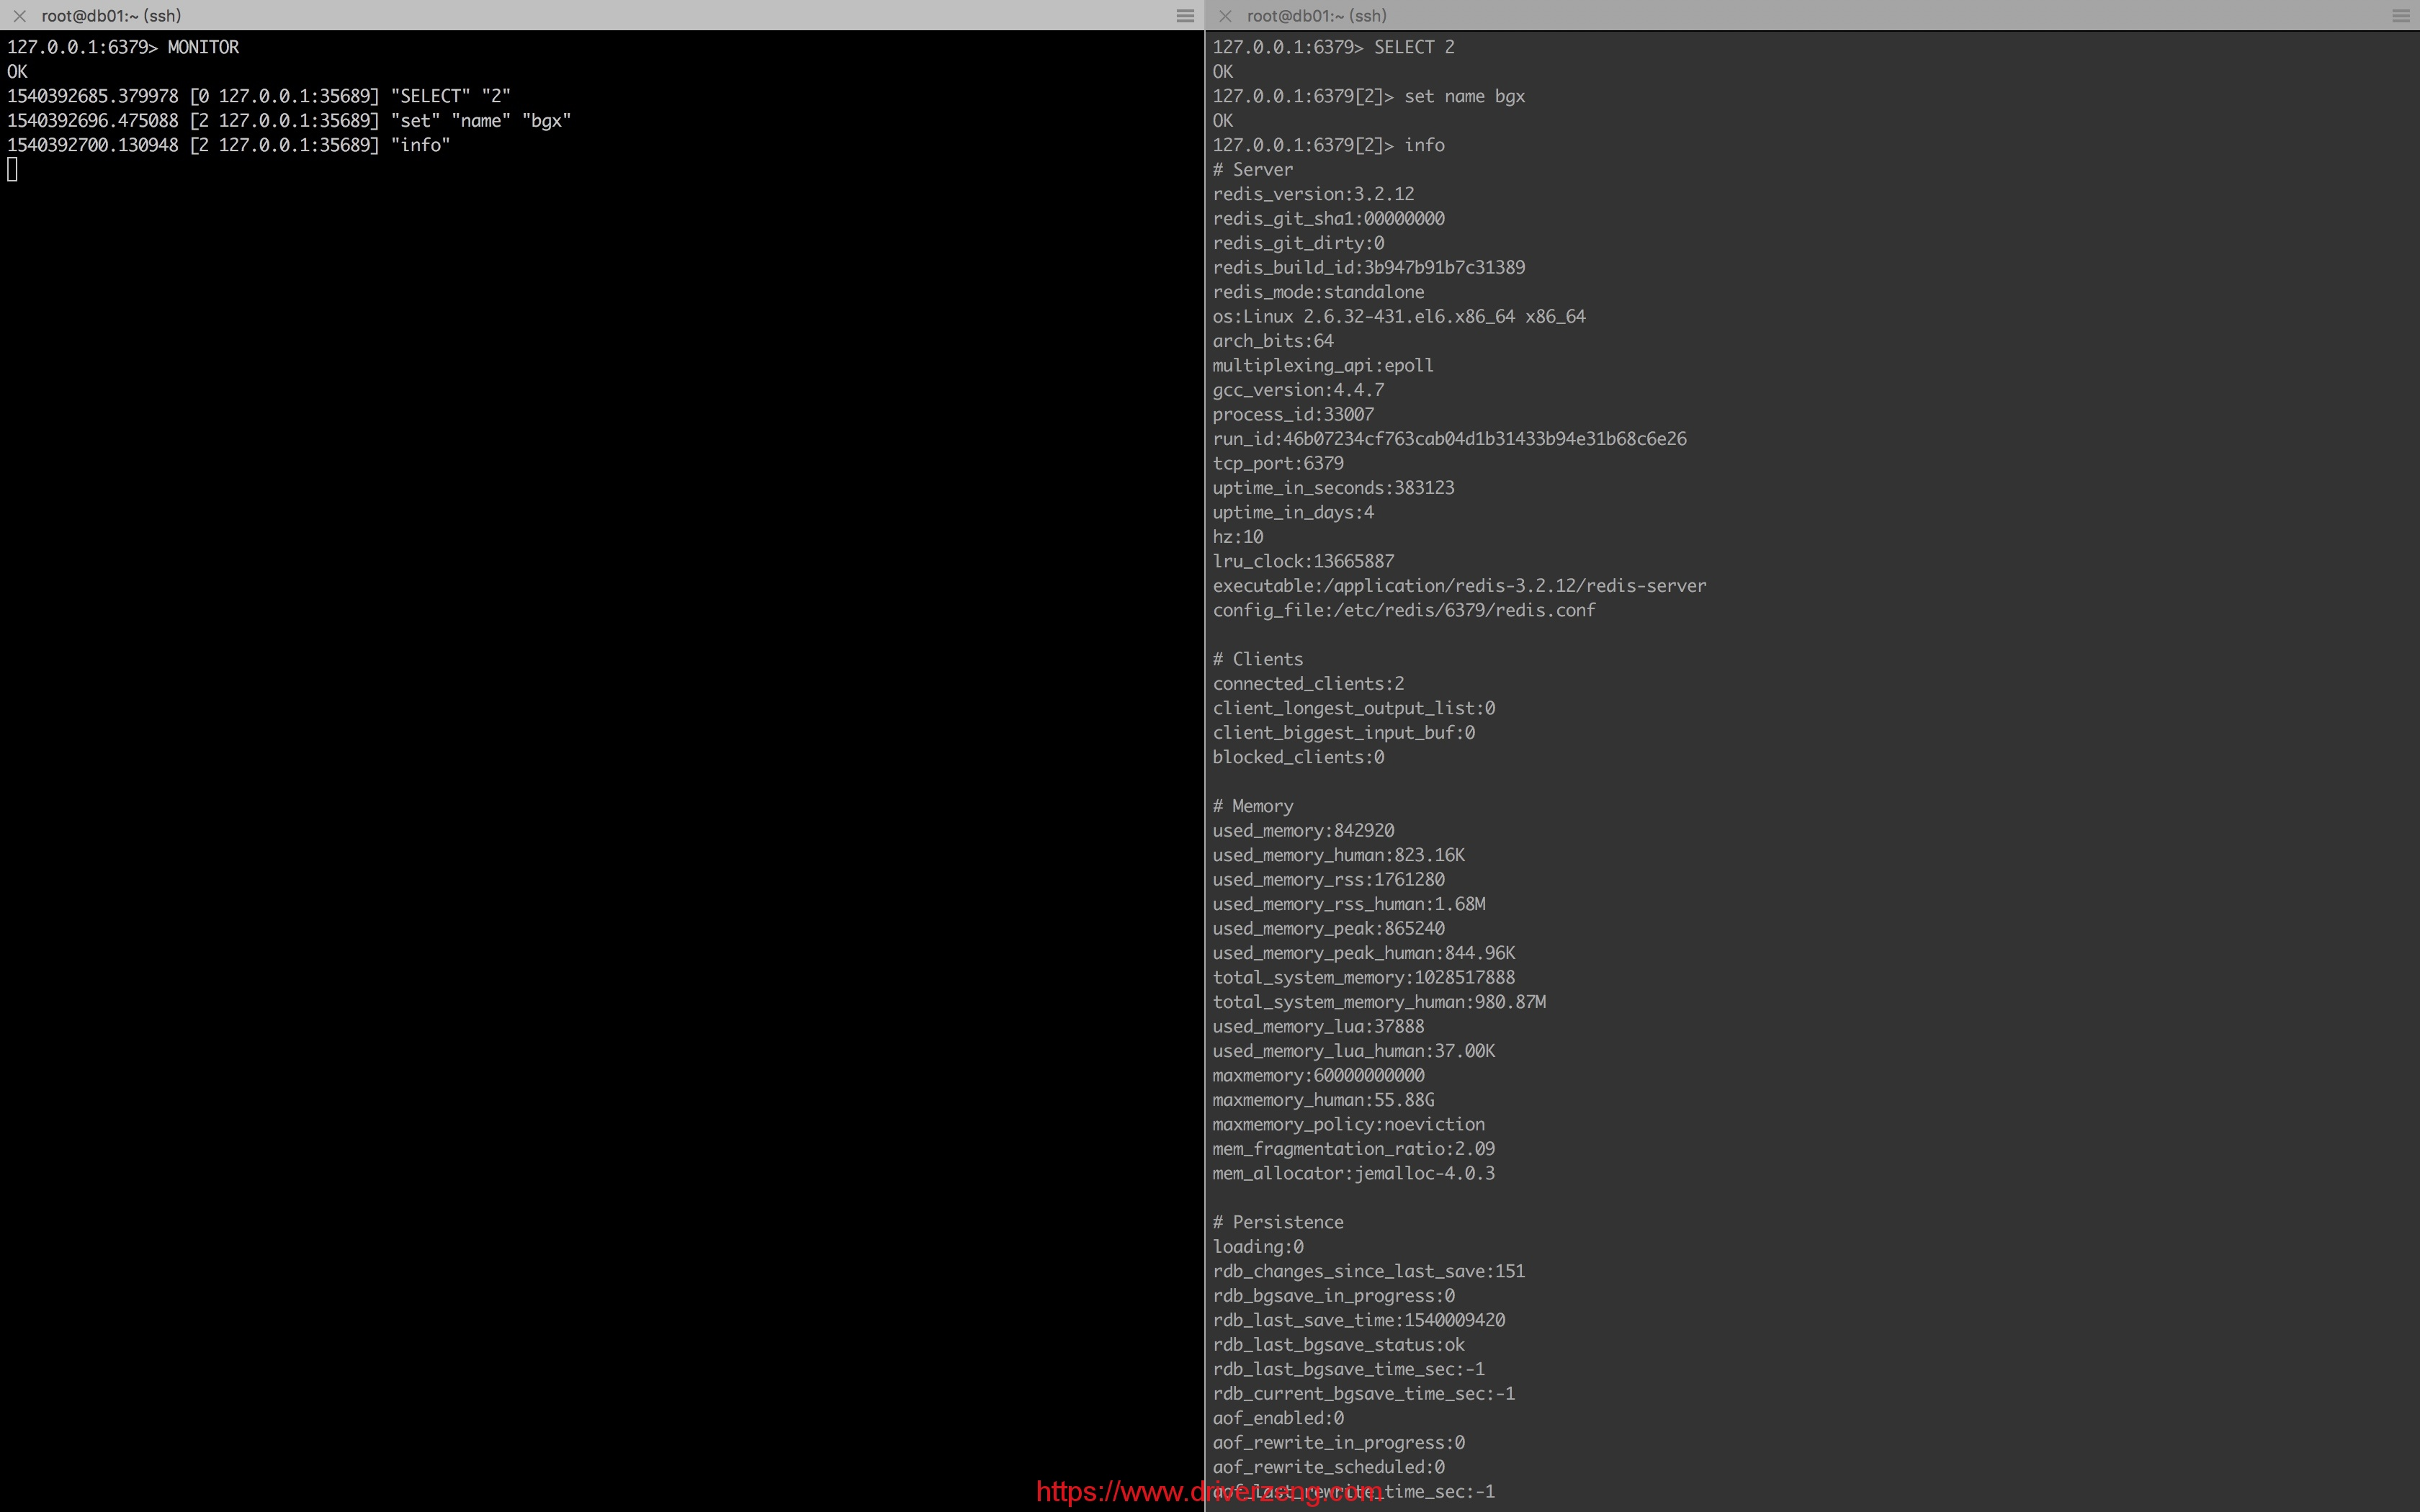This screenshot has height=1512, width=2420.
Task: Click the SELECT 2 command in right pane
Action: pyautogui.click(x=1334, y=47)
